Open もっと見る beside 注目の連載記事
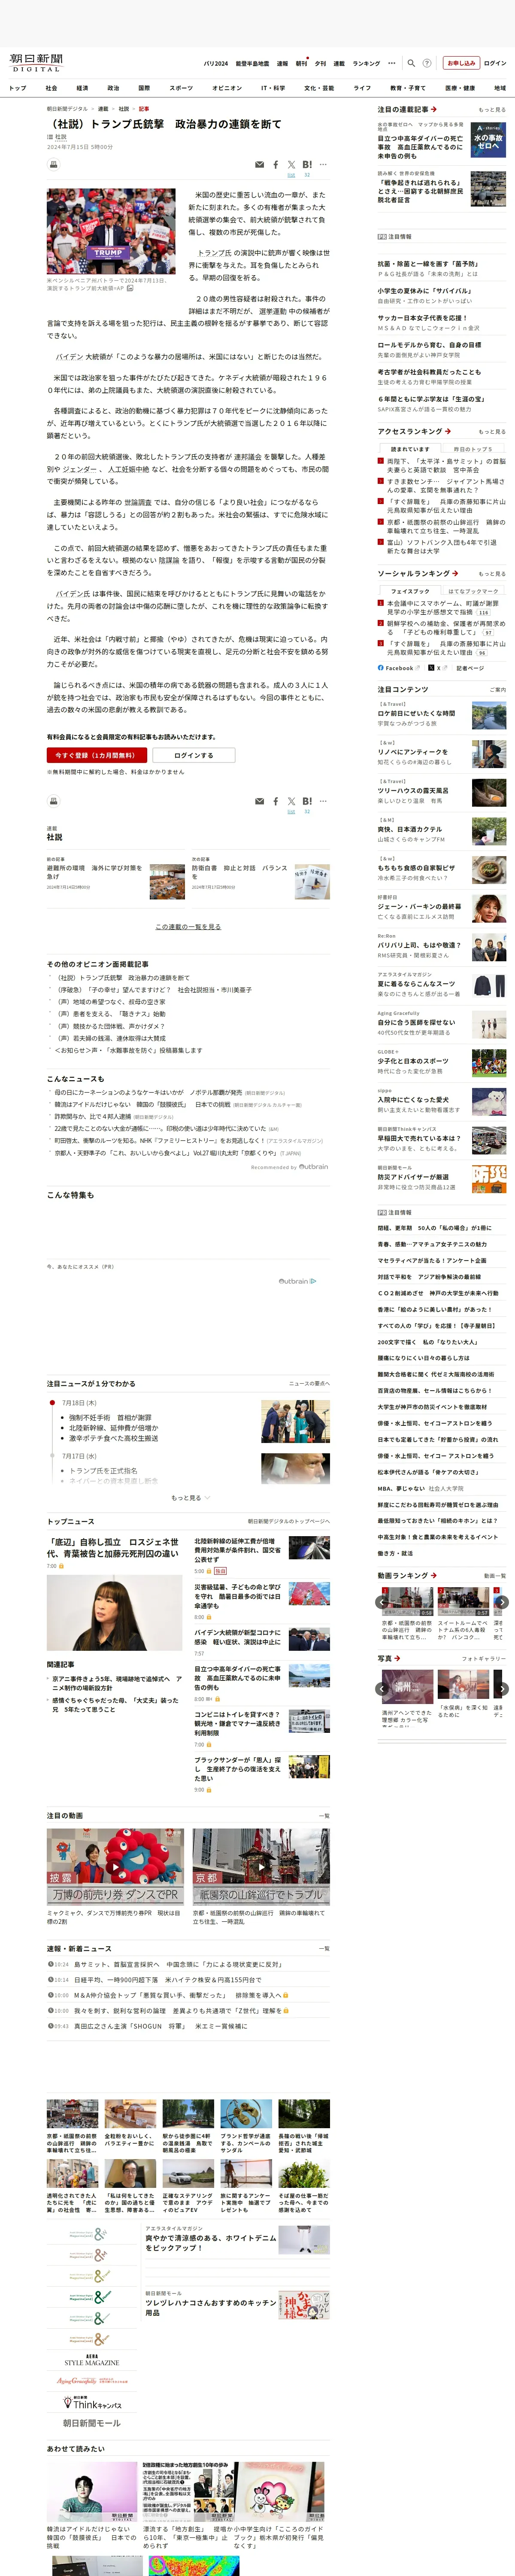 click(x=492, y=110)
